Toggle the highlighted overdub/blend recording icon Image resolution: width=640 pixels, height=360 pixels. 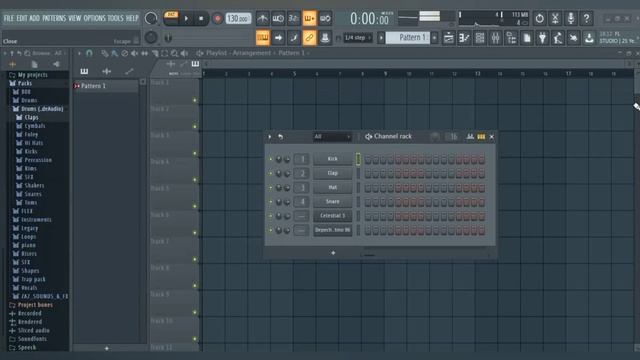pyautogui.click(x=309, y=18)
